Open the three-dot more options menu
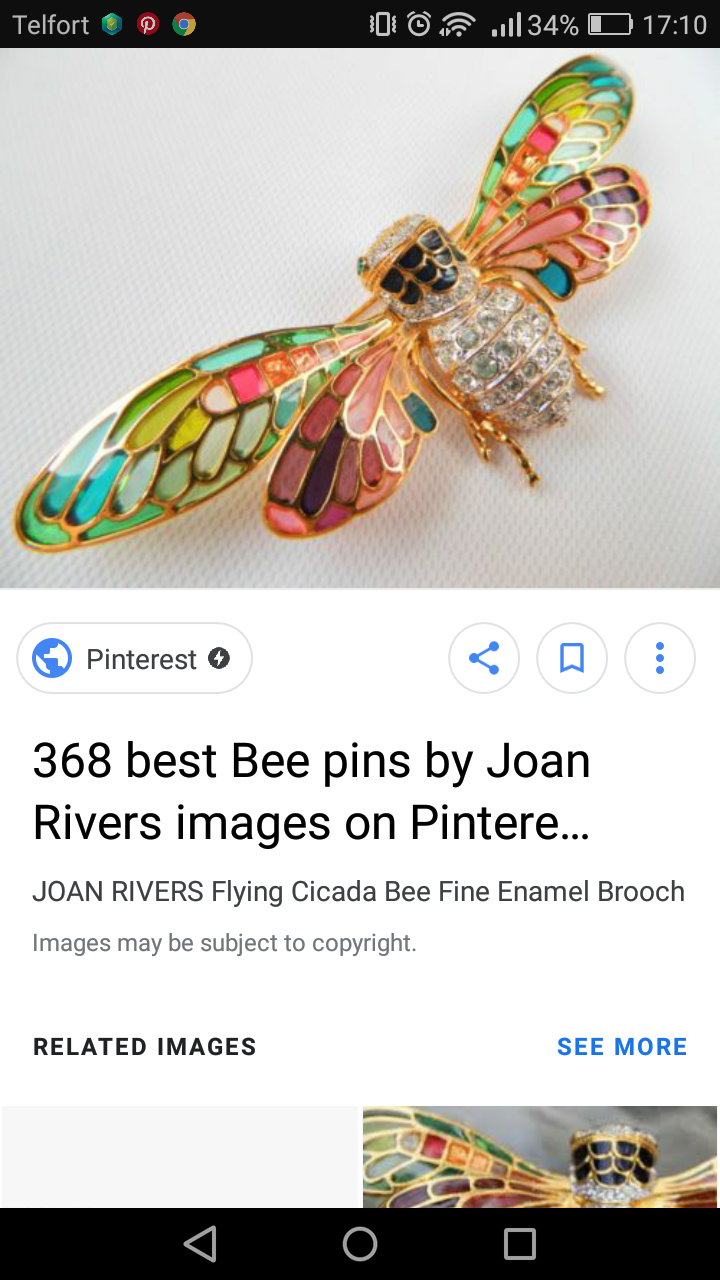Image resolution: width=720 pixels, height=1280 pixels. click(660, 658)
